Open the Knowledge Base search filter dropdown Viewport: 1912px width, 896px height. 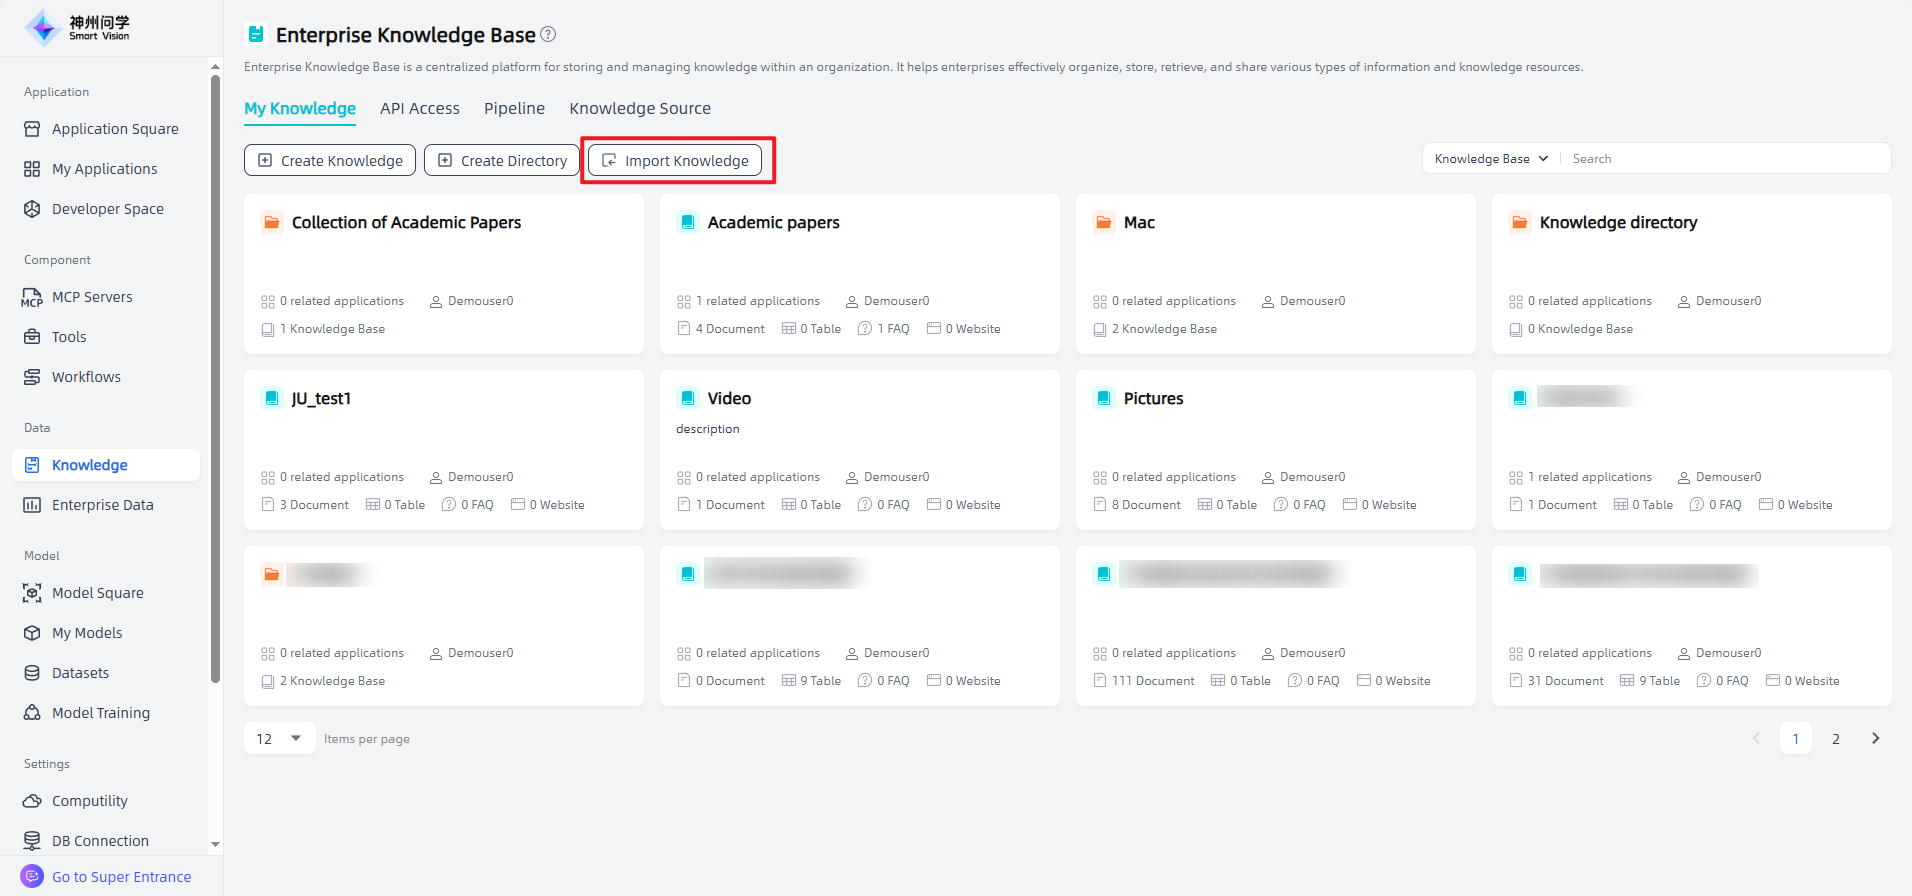(1491, 159)
